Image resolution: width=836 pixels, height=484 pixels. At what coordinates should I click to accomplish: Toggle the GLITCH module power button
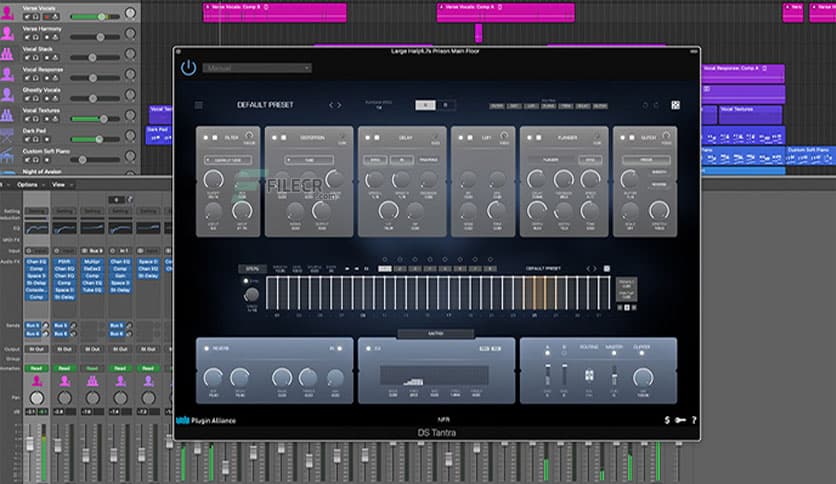(623, 138)
